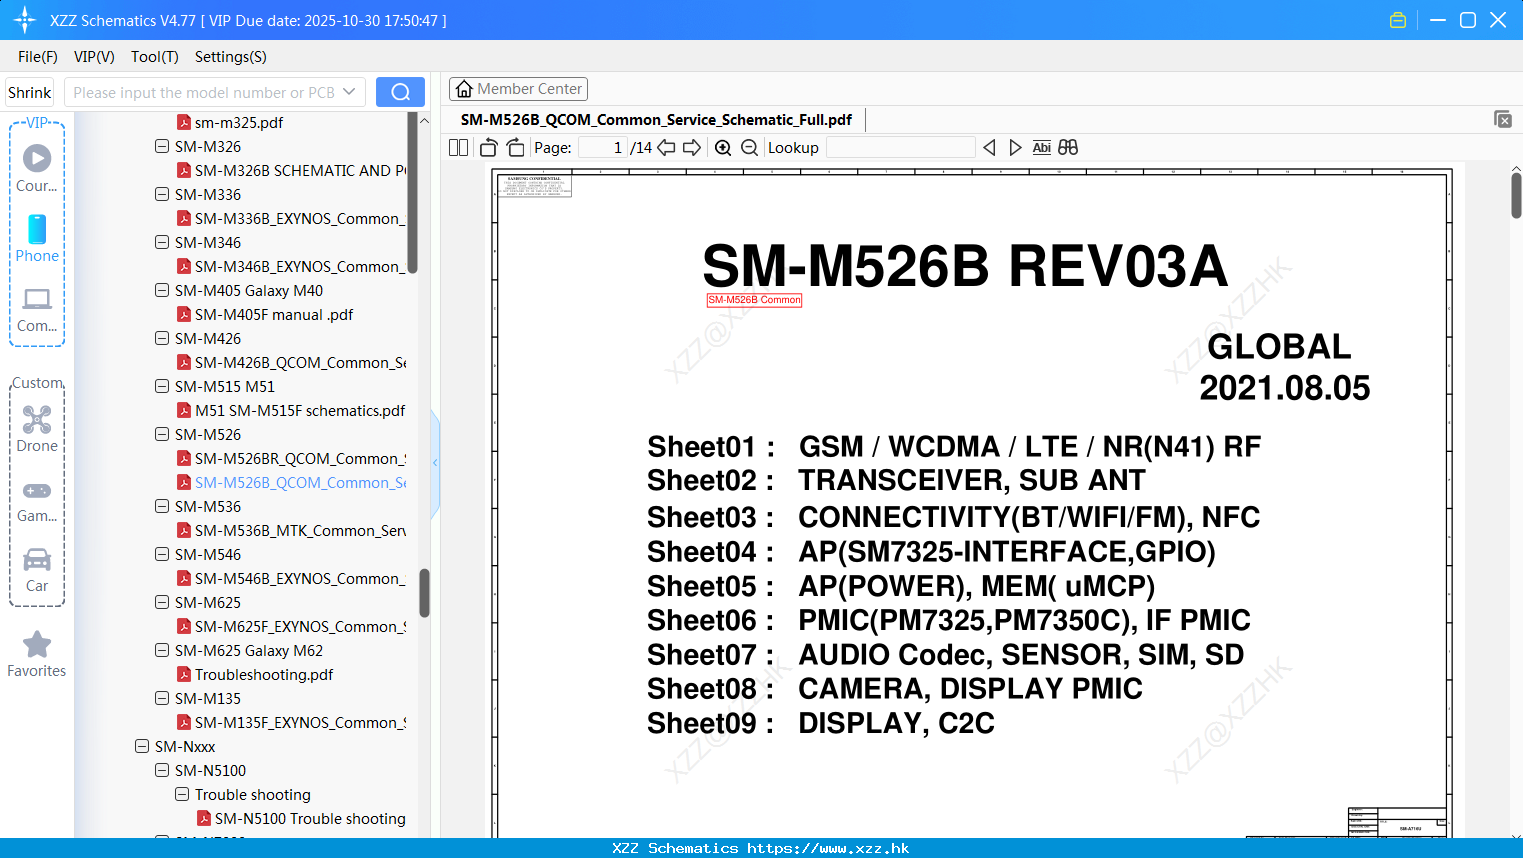Open SM-M526B_QCOM_Common highlighted file
The width and height of the screenshot is (1523, 858).
click(300, 482)
